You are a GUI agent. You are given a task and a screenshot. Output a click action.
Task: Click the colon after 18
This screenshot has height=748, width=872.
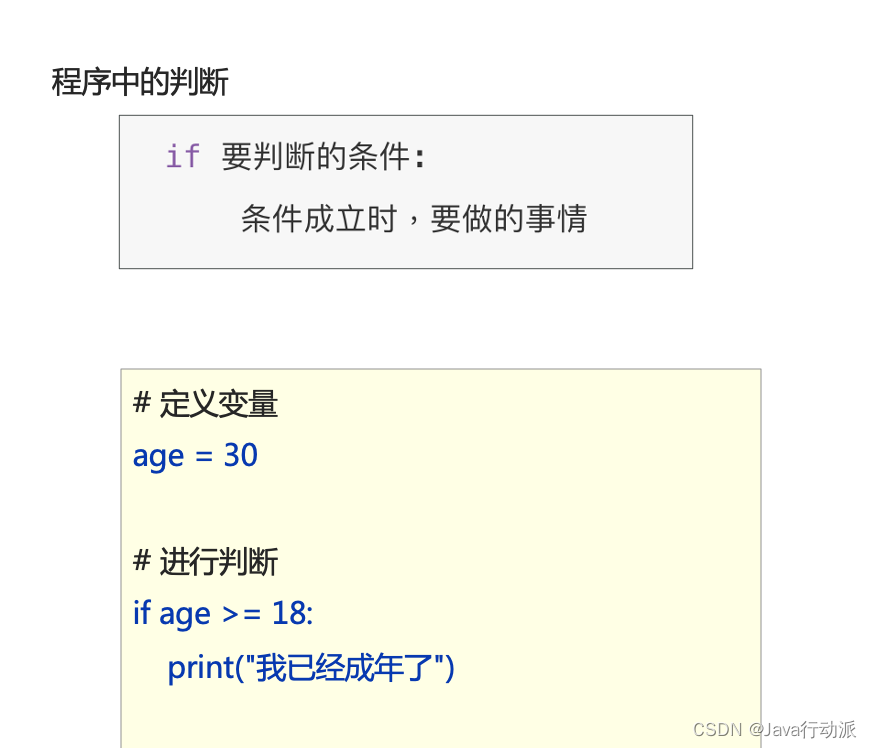(x=310, y=614)
